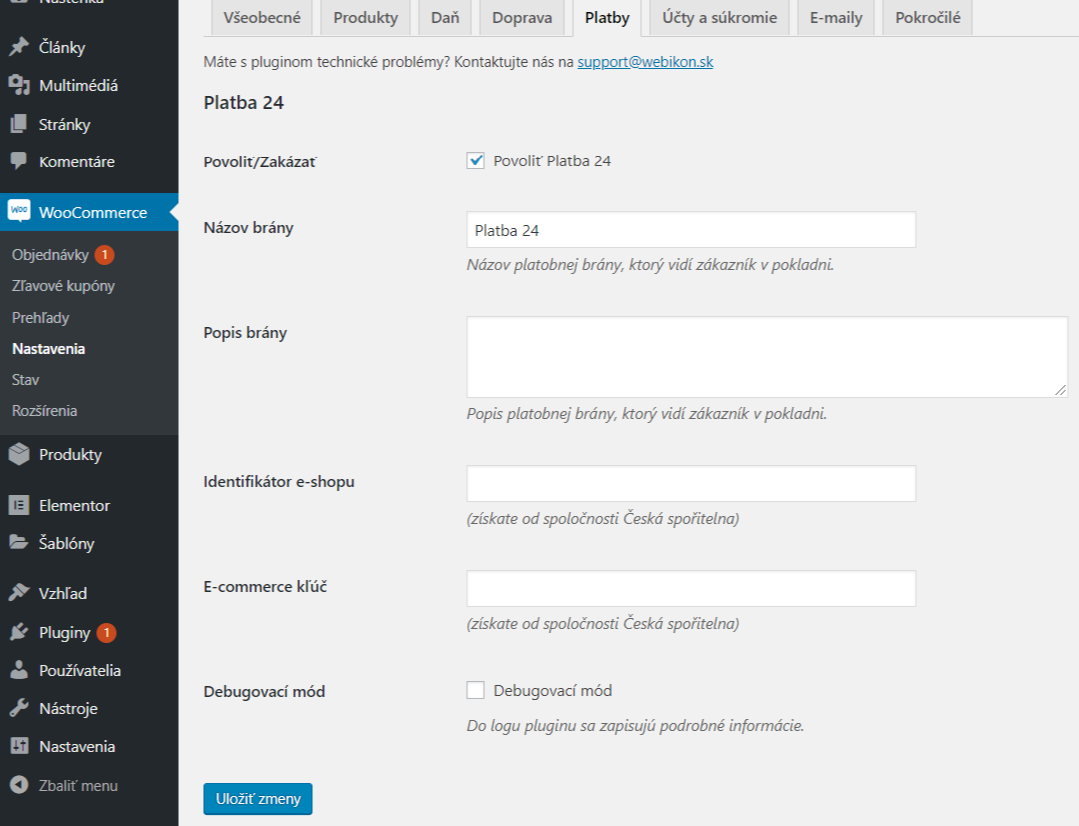This screenshot has height=826, width=1079.
Task: Save changes with Uložiť zmeny
Action: tap(257, 799)
